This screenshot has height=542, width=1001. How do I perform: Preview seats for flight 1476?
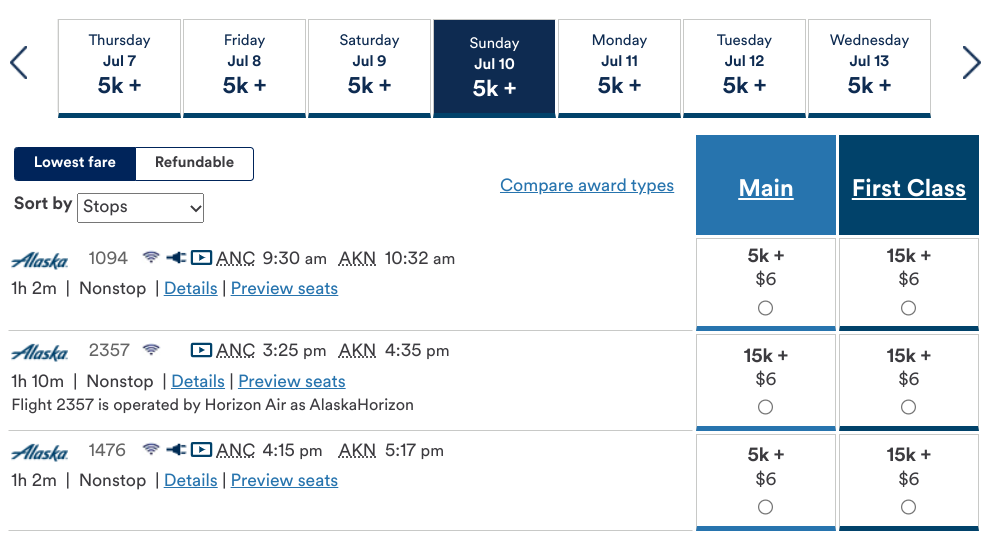pos(284,480)
